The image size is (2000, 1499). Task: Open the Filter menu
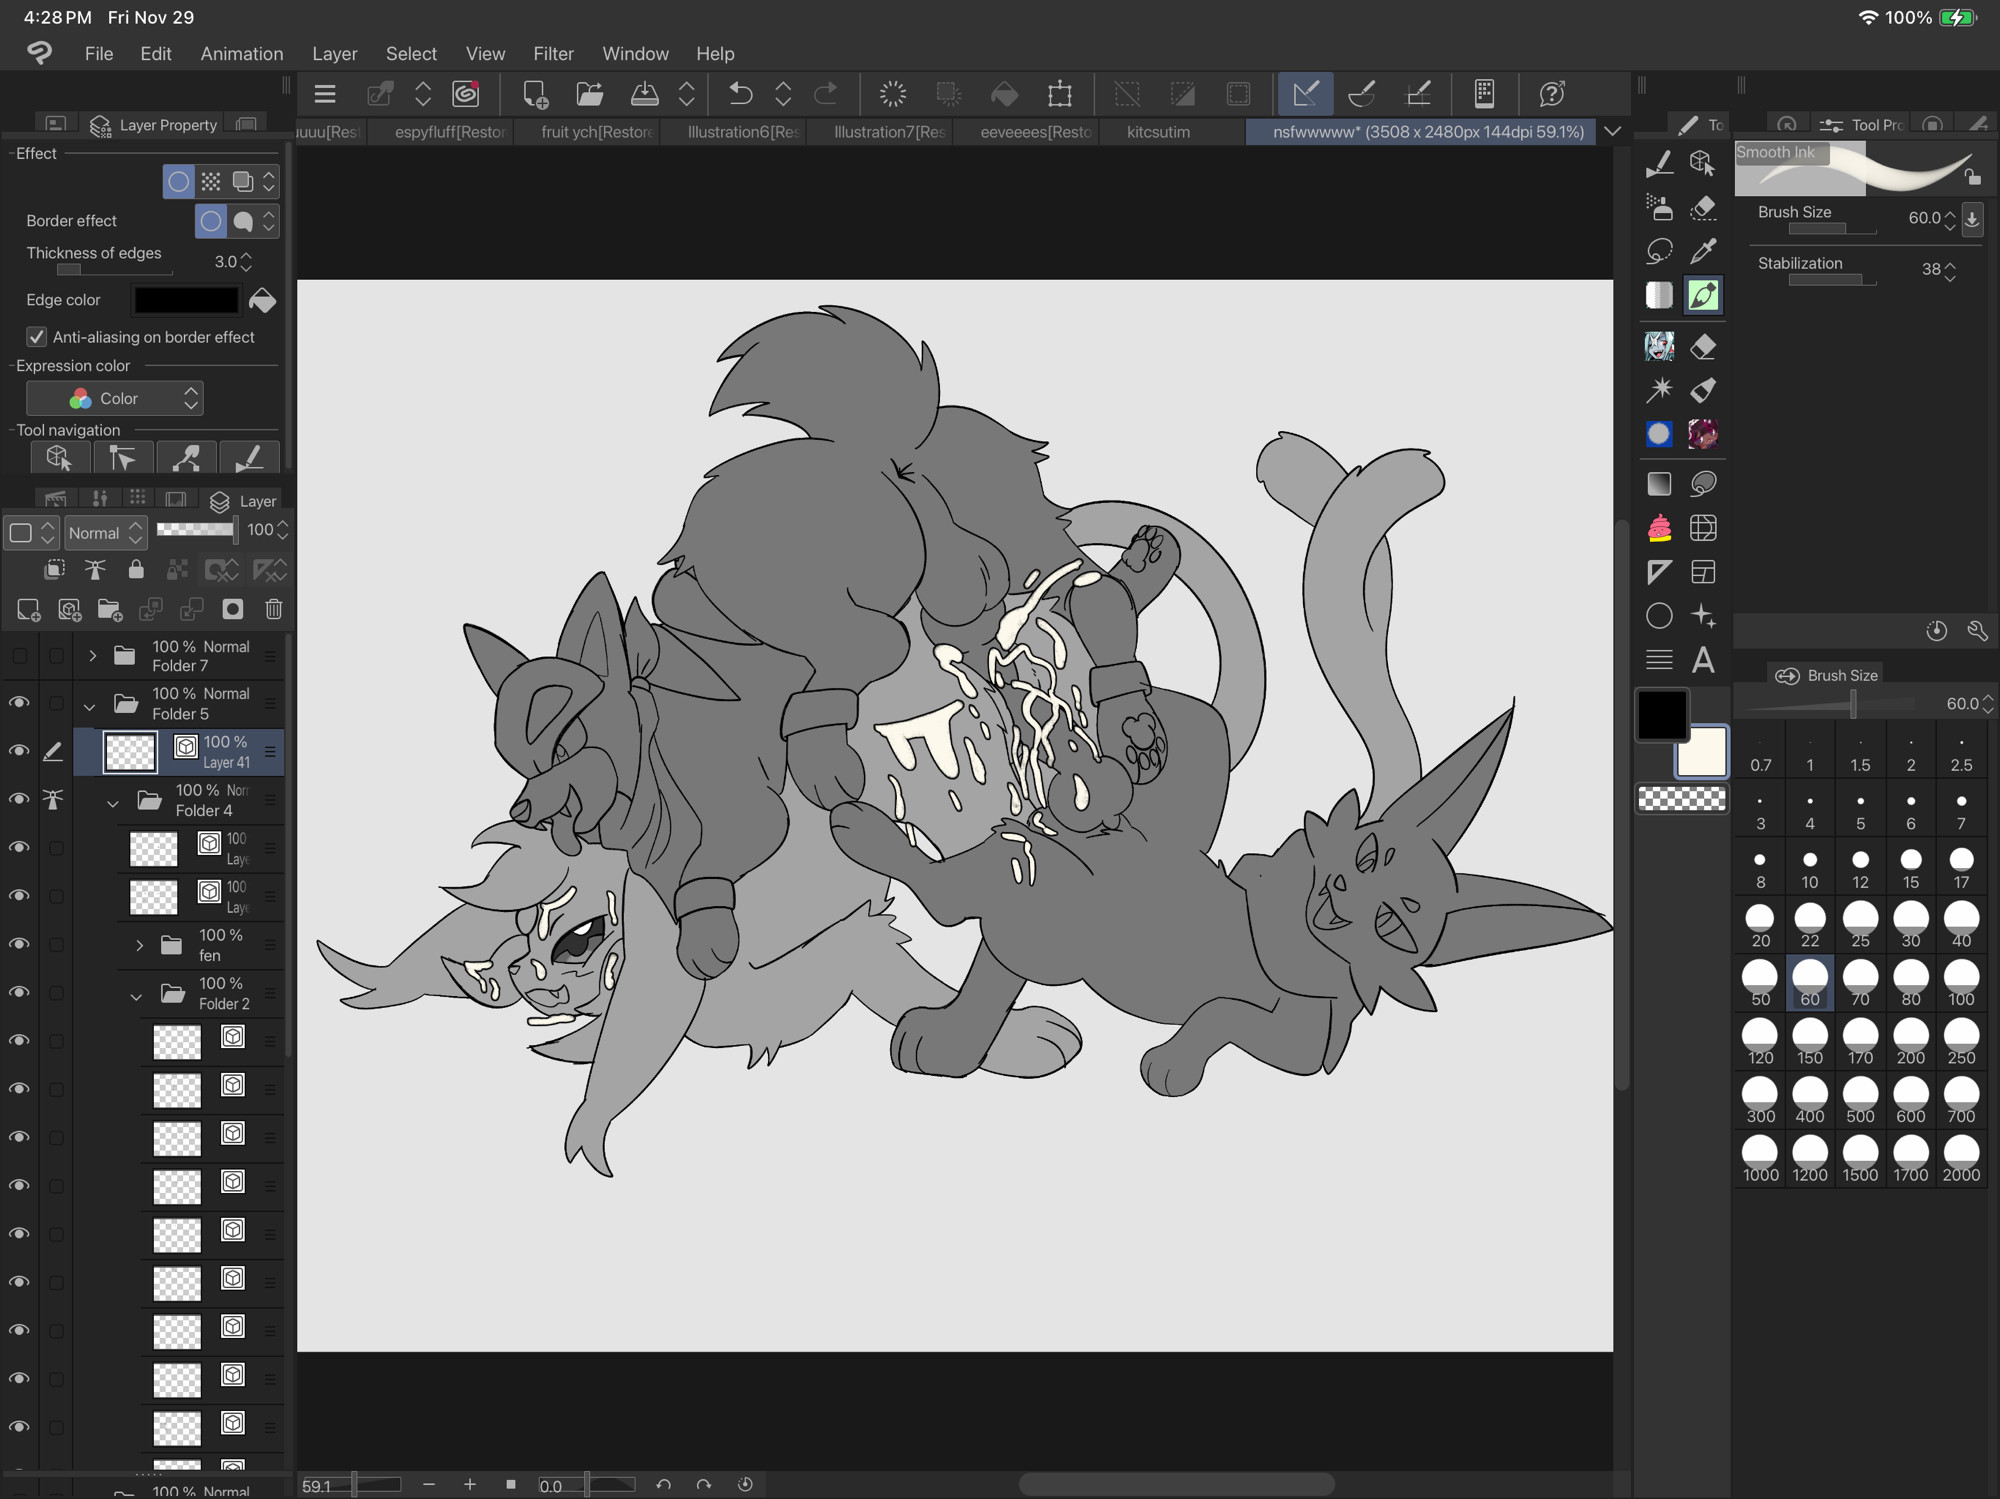553,53
